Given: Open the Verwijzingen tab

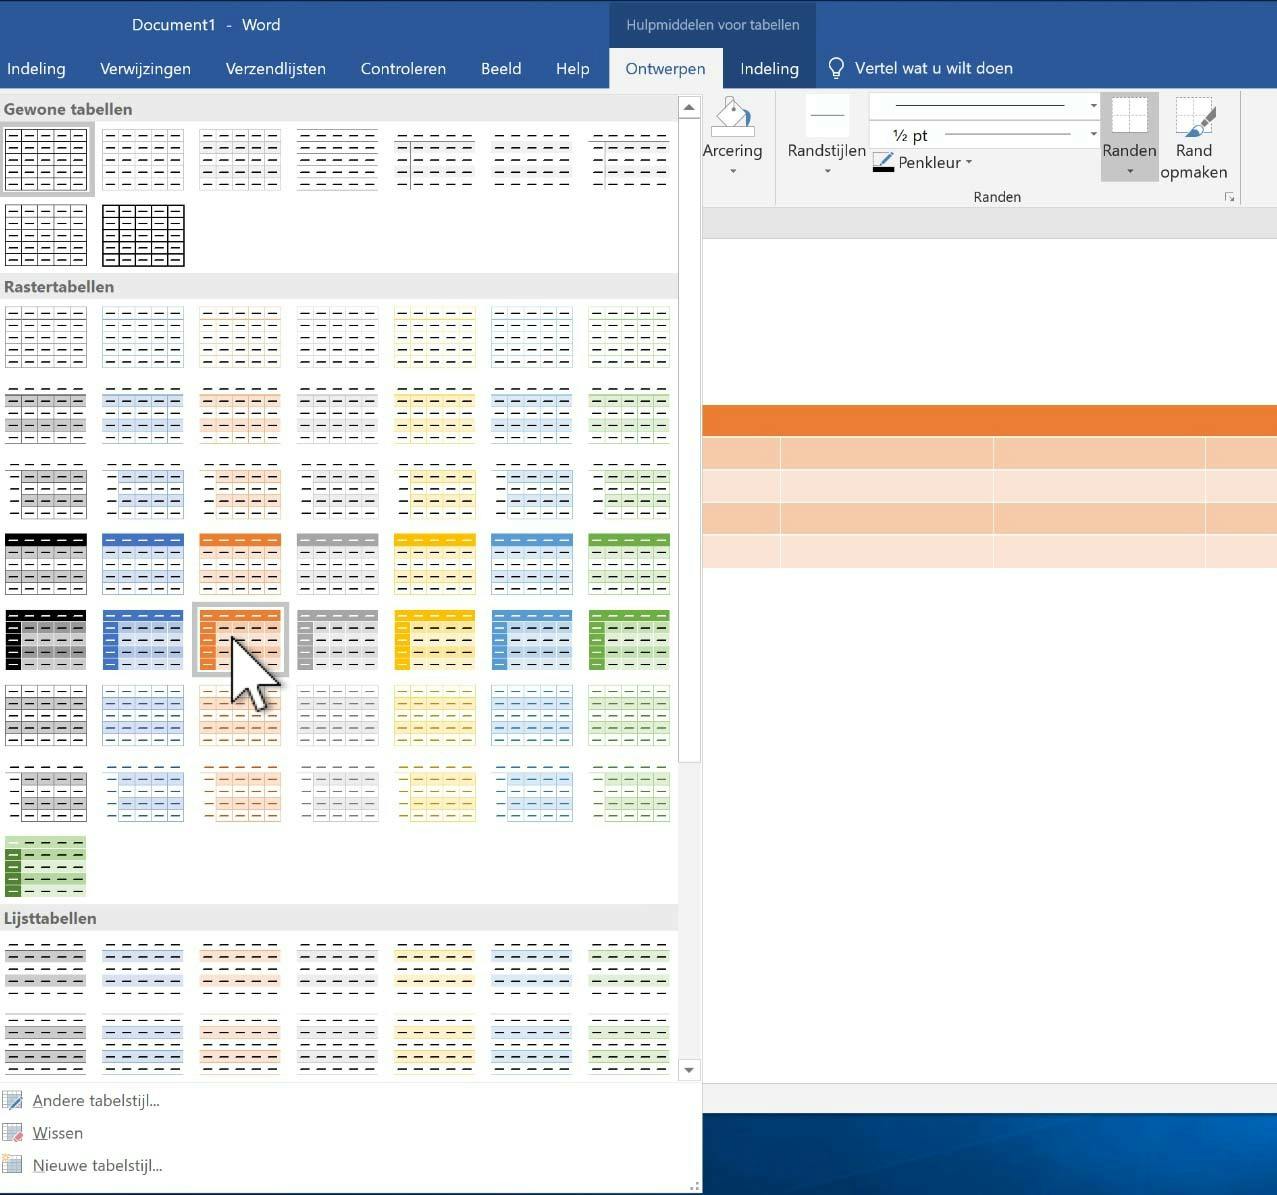Looking at the screenshot, I should point(145,69).
